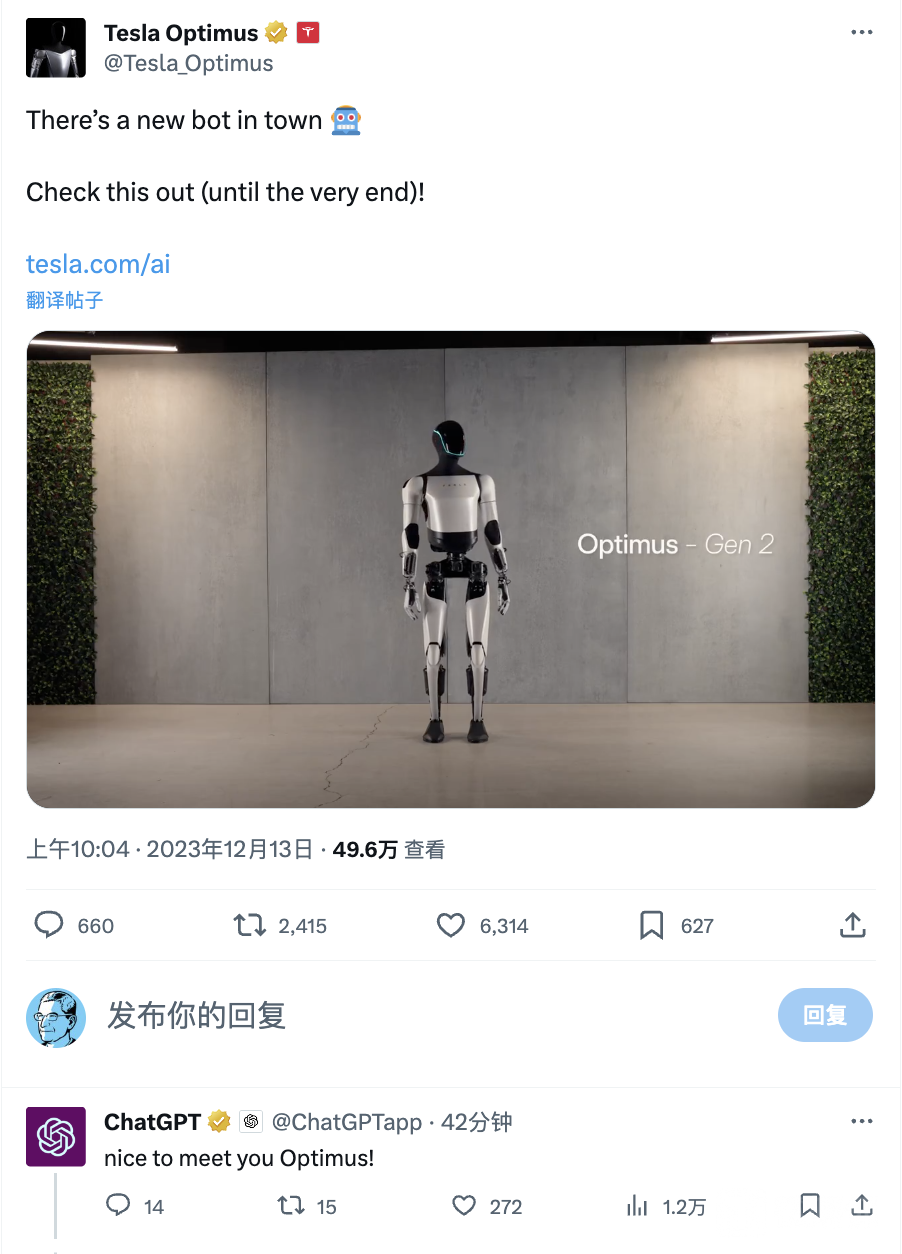Retweet the ChatGPT reply
Screen dimensions: 902x1254
[291, 1206]
